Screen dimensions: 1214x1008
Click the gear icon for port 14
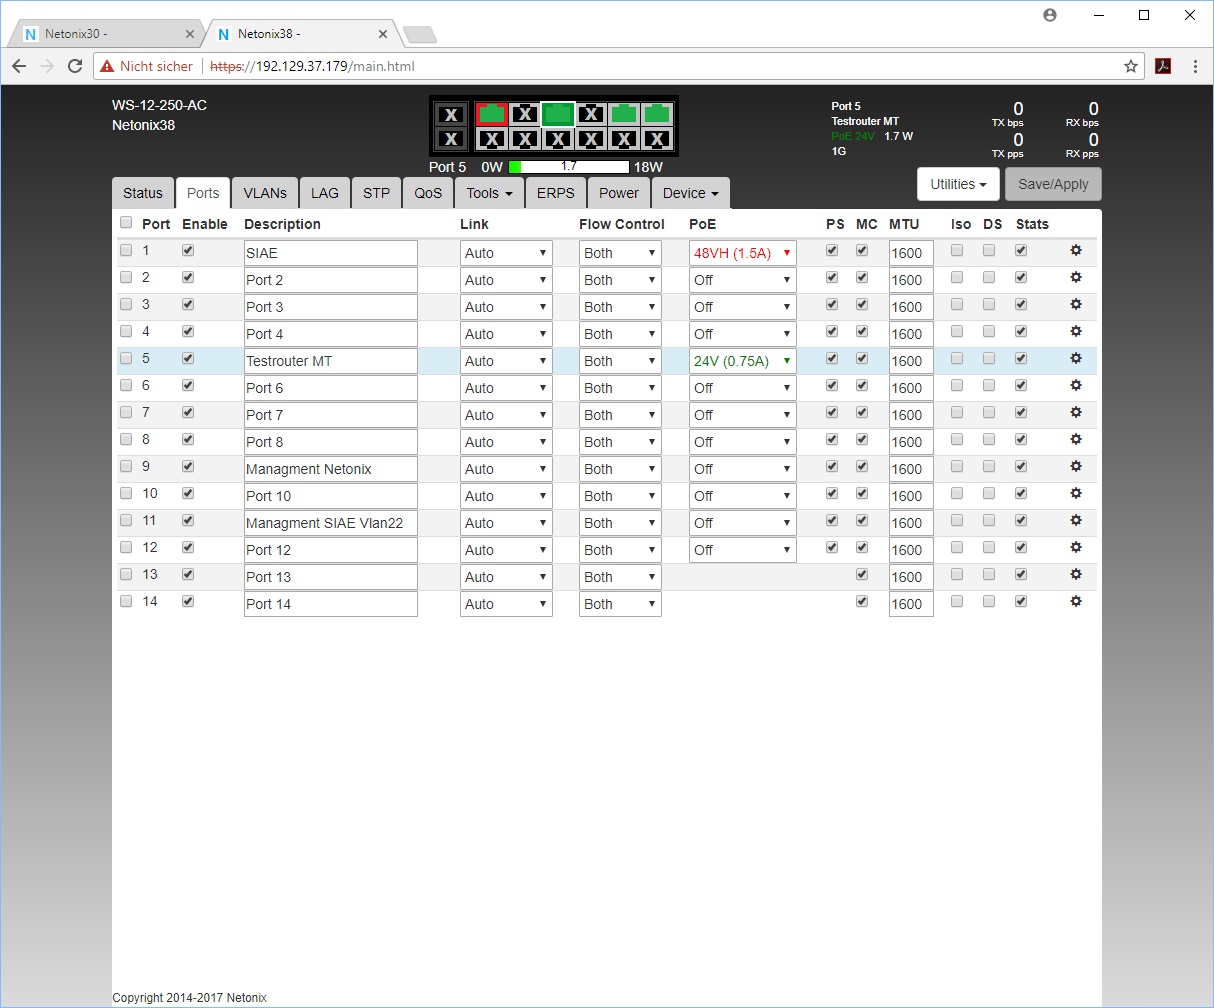(1076, 601)
